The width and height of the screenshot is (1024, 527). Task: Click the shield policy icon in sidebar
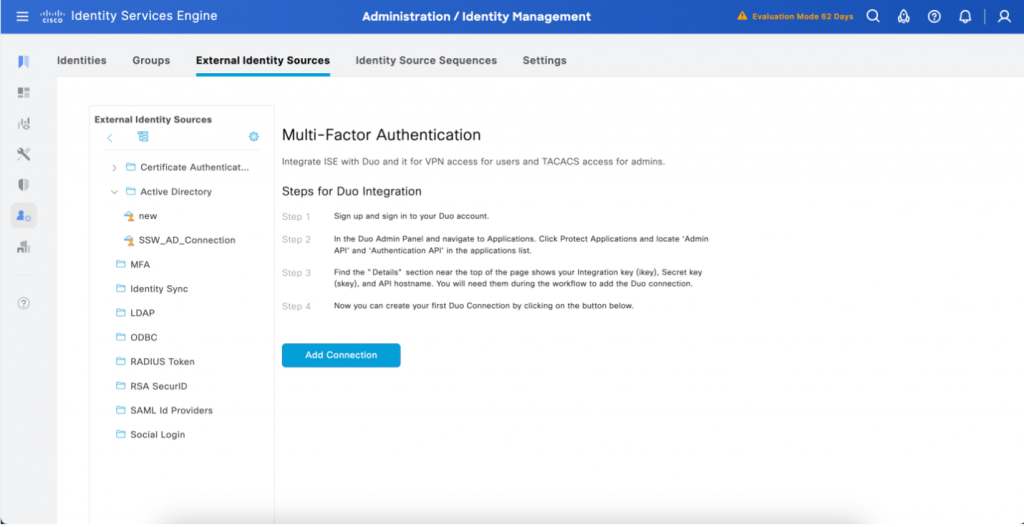(24, 185)
